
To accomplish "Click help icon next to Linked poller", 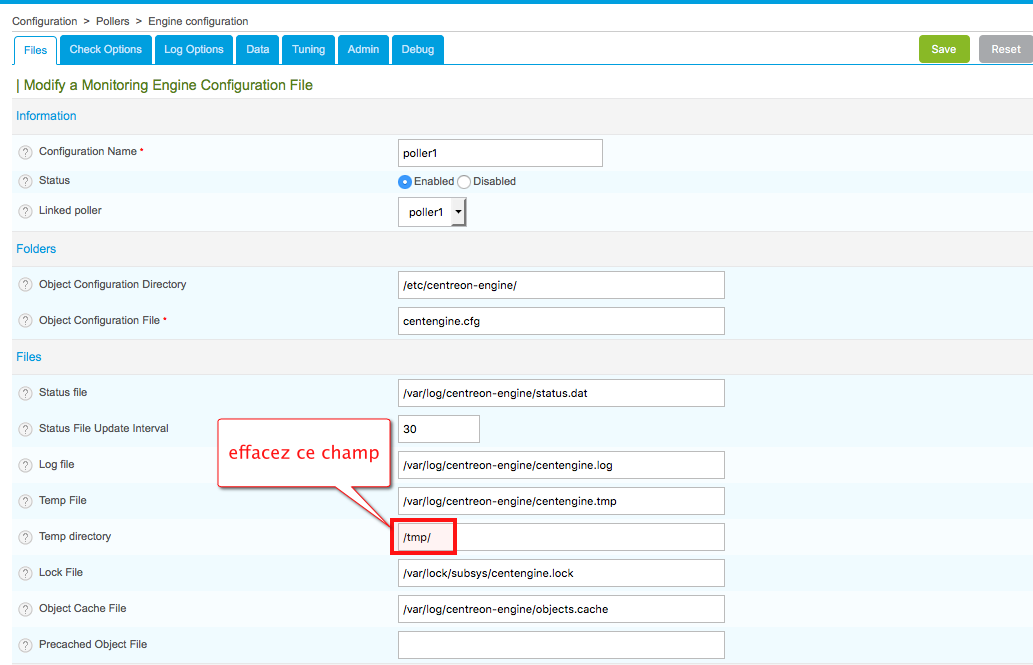I will (26, 212).
